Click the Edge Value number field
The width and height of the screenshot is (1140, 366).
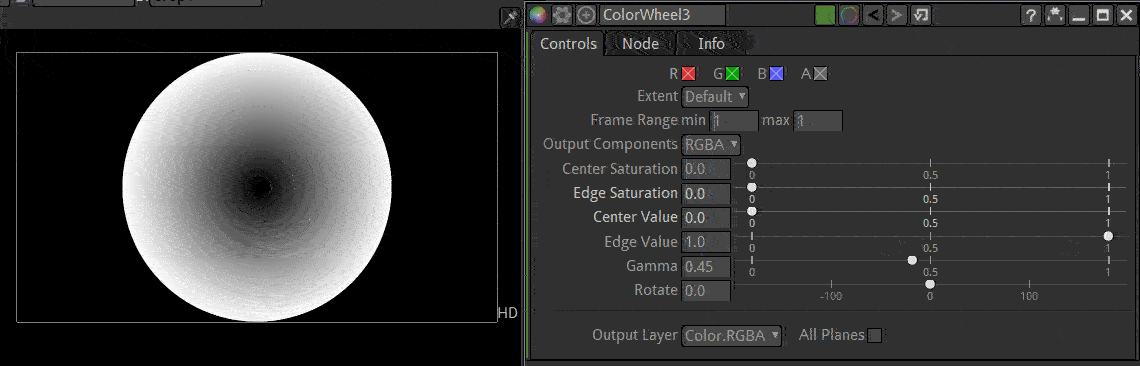706,241
